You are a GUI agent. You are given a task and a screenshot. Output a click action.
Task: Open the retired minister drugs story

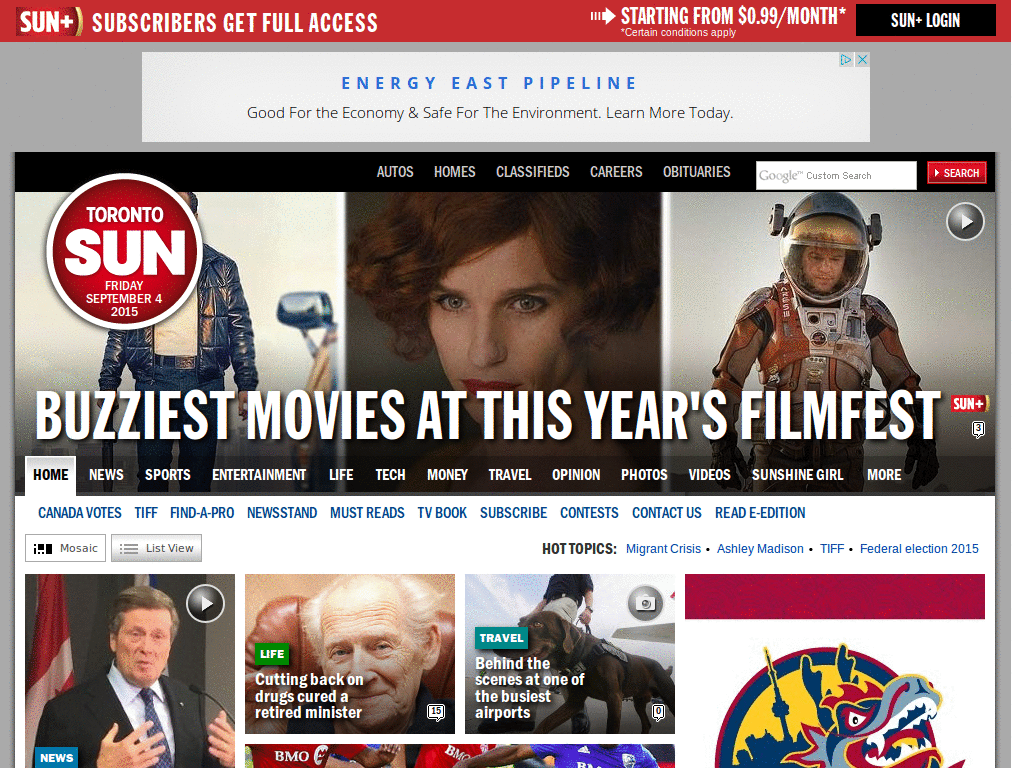tap(308, 696)
